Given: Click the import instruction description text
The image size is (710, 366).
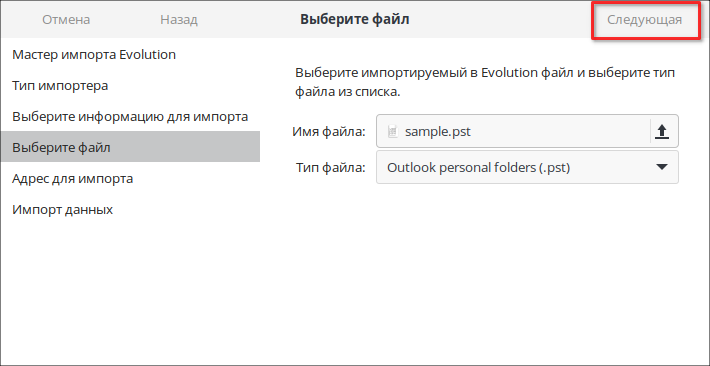Looking at the screenshot, I should click(485, 82).
